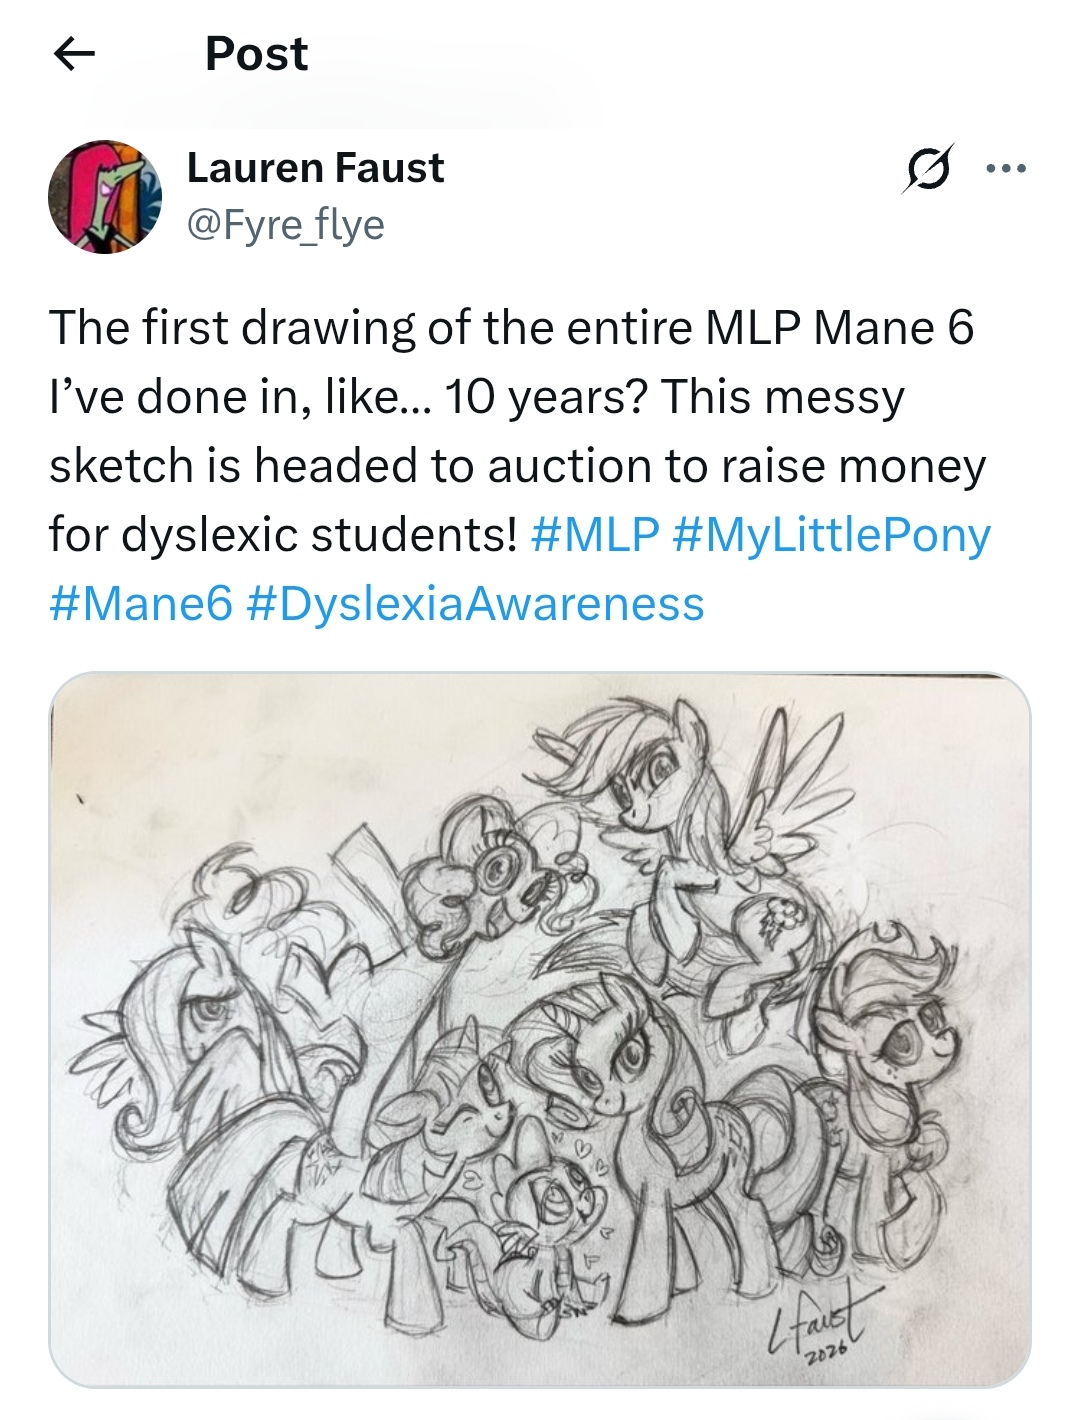
Task: Visit the @Fyre_flye handle
Action: (x=286, y=225)
